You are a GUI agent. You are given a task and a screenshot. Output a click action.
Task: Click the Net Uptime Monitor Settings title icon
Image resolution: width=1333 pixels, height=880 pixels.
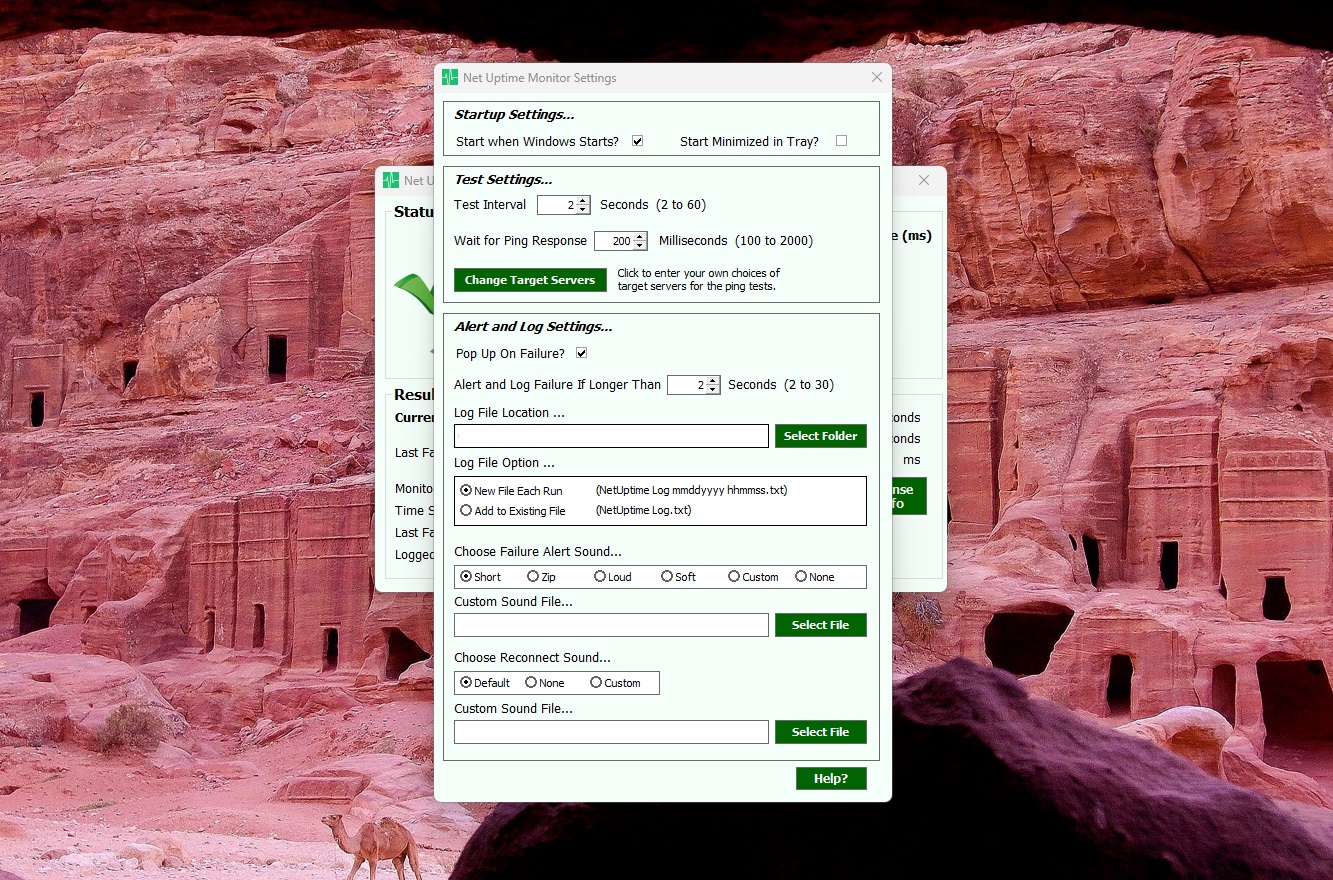(450, 78)
